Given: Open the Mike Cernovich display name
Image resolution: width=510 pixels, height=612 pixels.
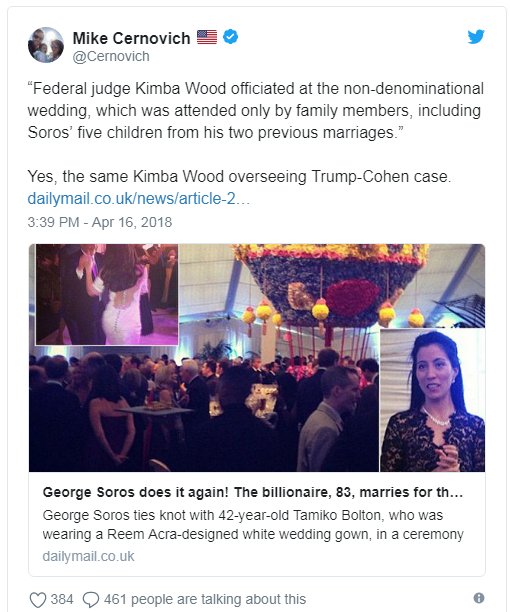Looking at the screenshot, I should (131, 38).
